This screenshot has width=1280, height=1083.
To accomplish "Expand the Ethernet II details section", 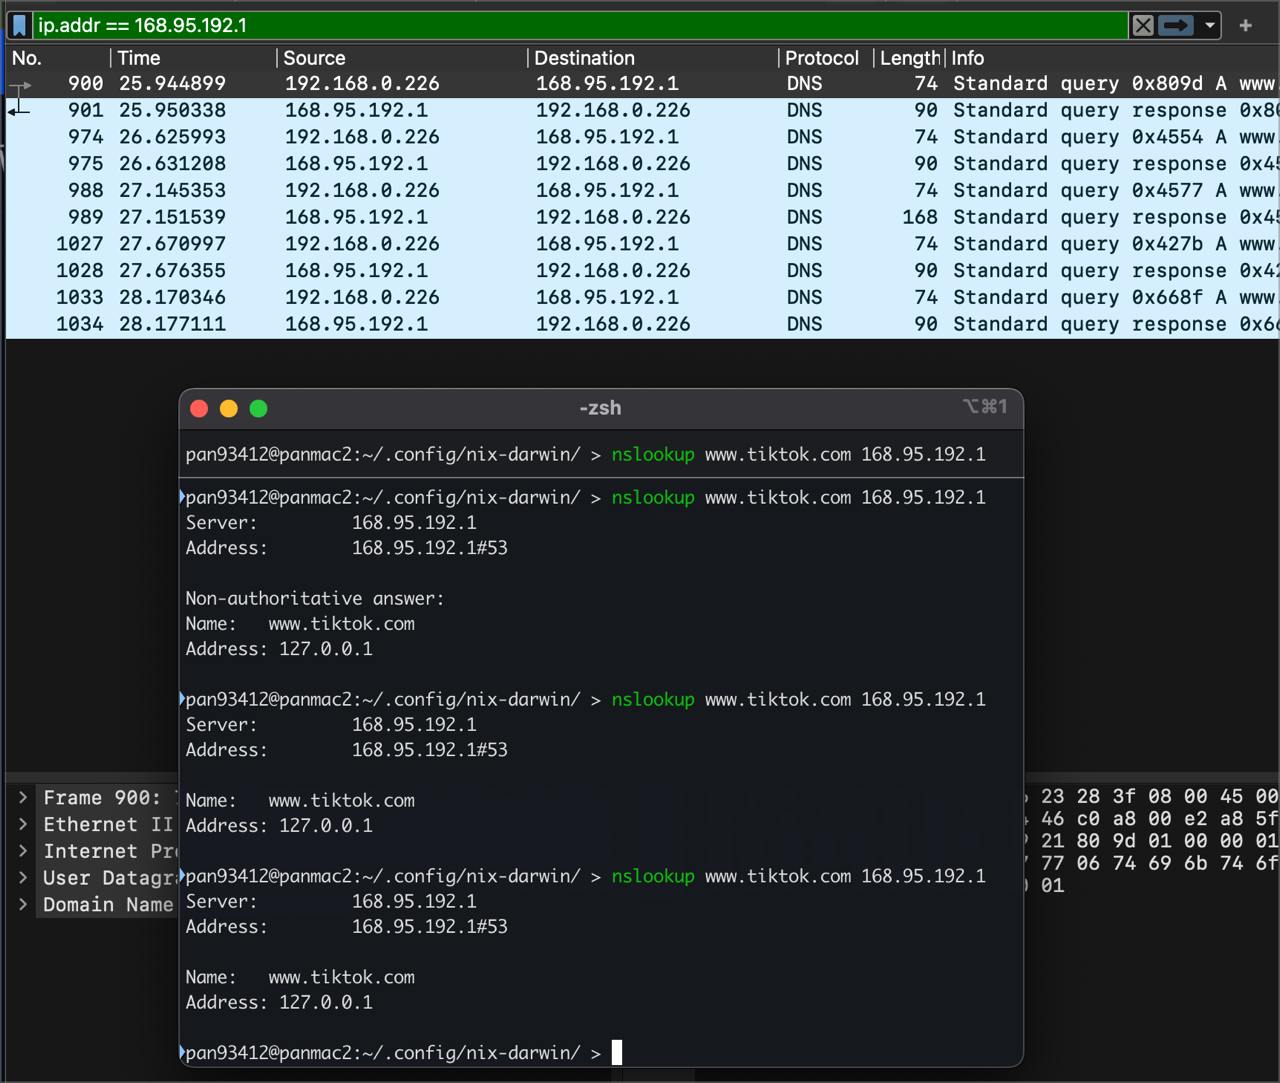I will [x=23, y=825].
